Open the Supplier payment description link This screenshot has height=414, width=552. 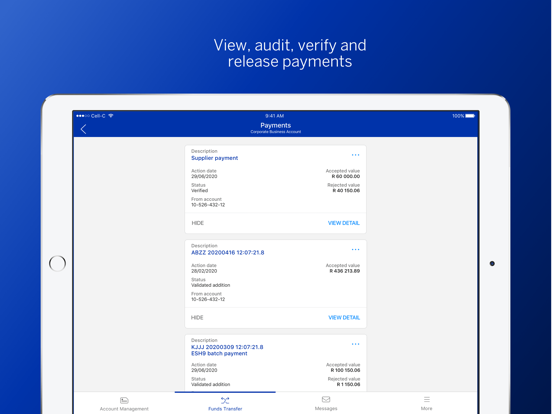(x=214, y=158)
